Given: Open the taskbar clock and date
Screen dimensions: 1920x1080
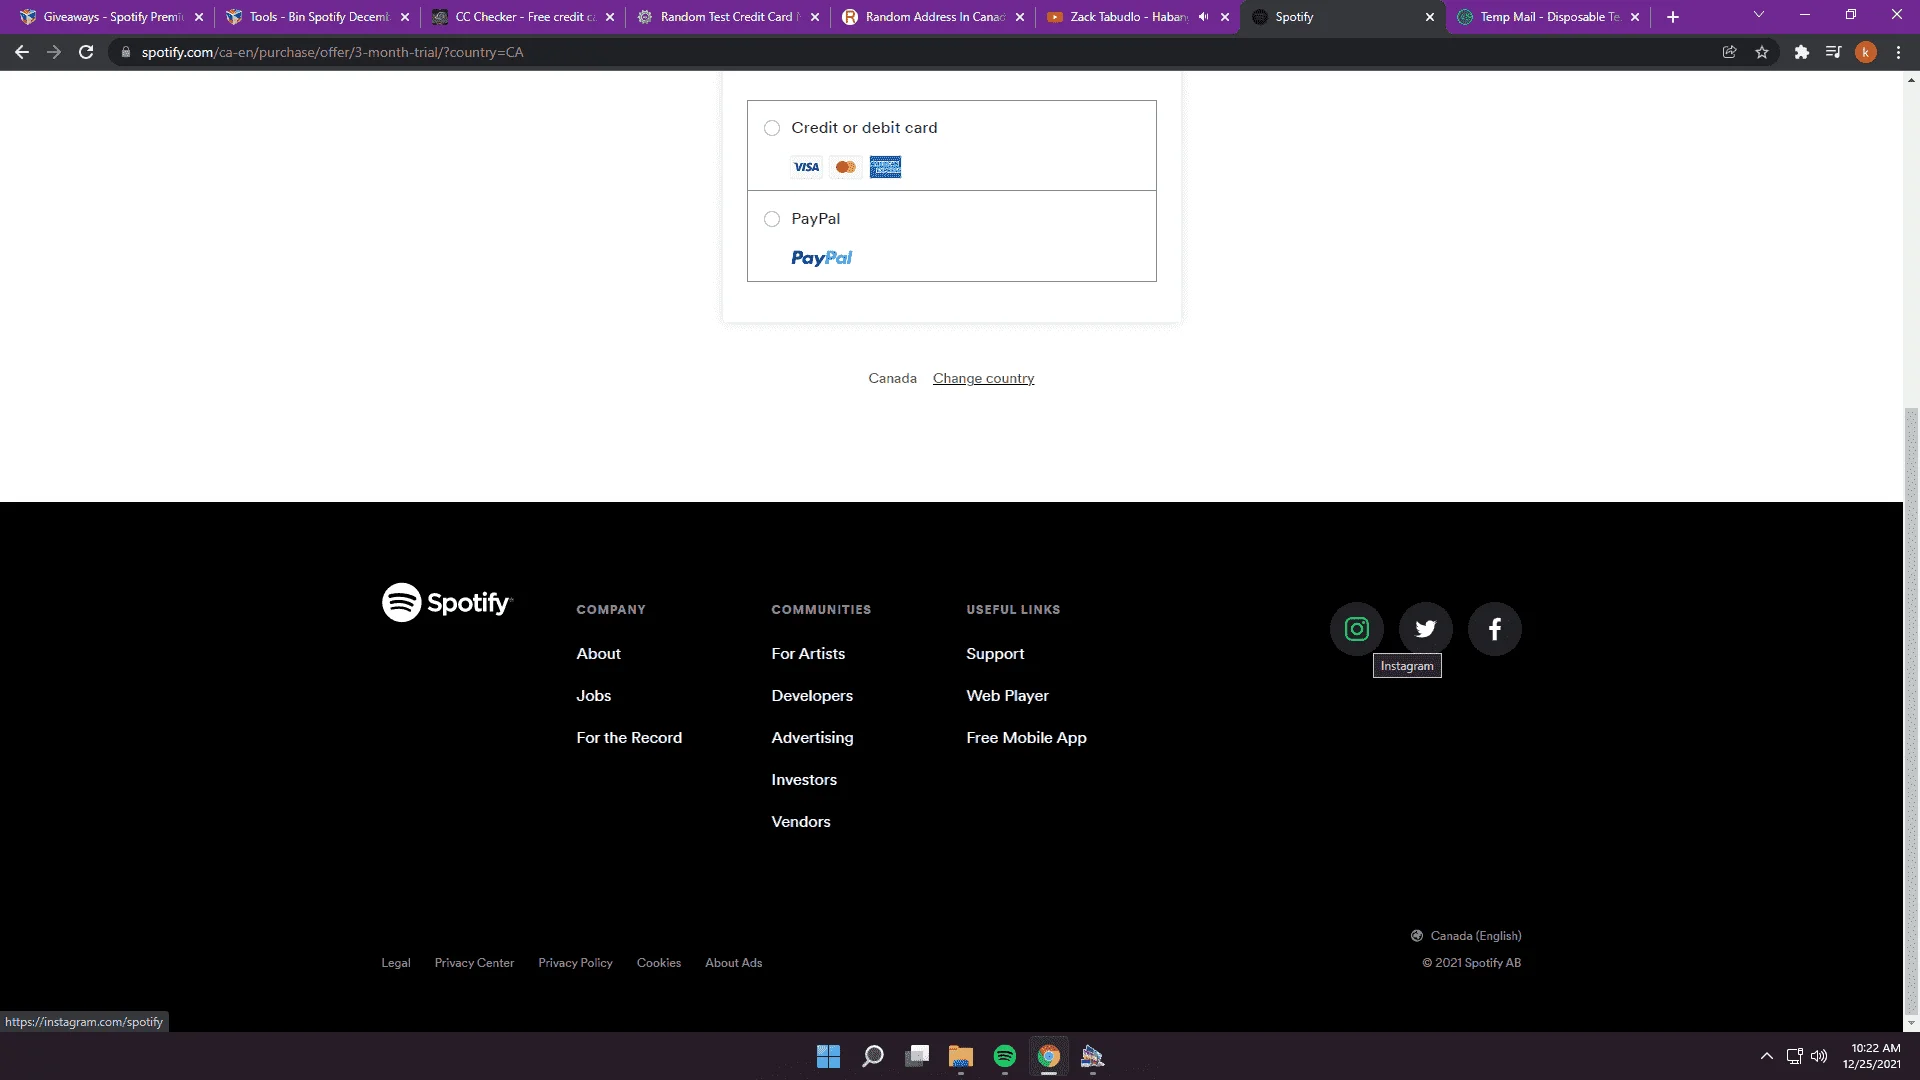Looking at the screenshot, I should click(1871, 1056).
